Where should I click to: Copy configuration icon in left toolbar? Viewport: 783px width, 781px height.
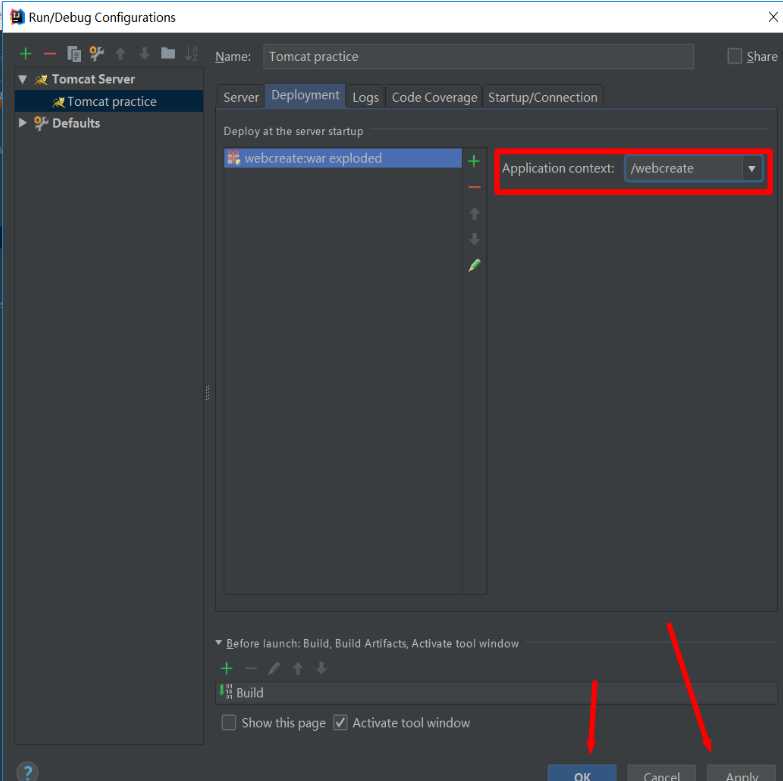pos(74,53)
